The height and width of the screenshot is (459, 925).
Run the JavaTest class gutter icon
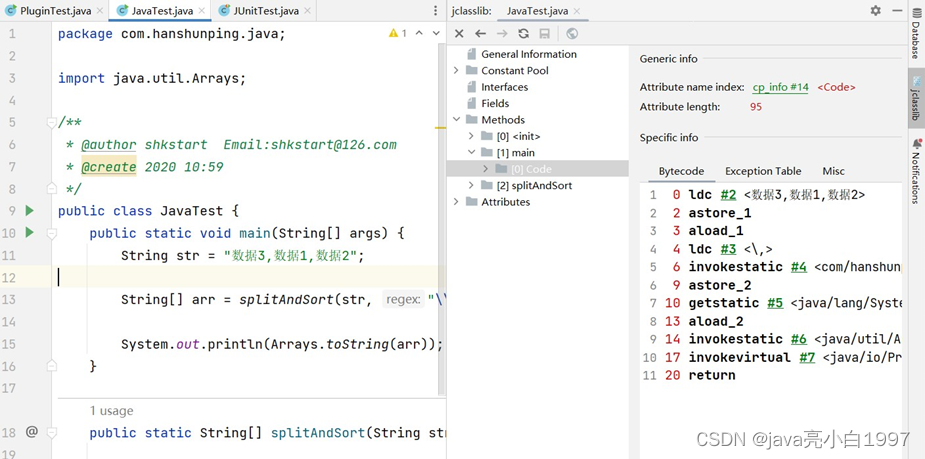29,211
